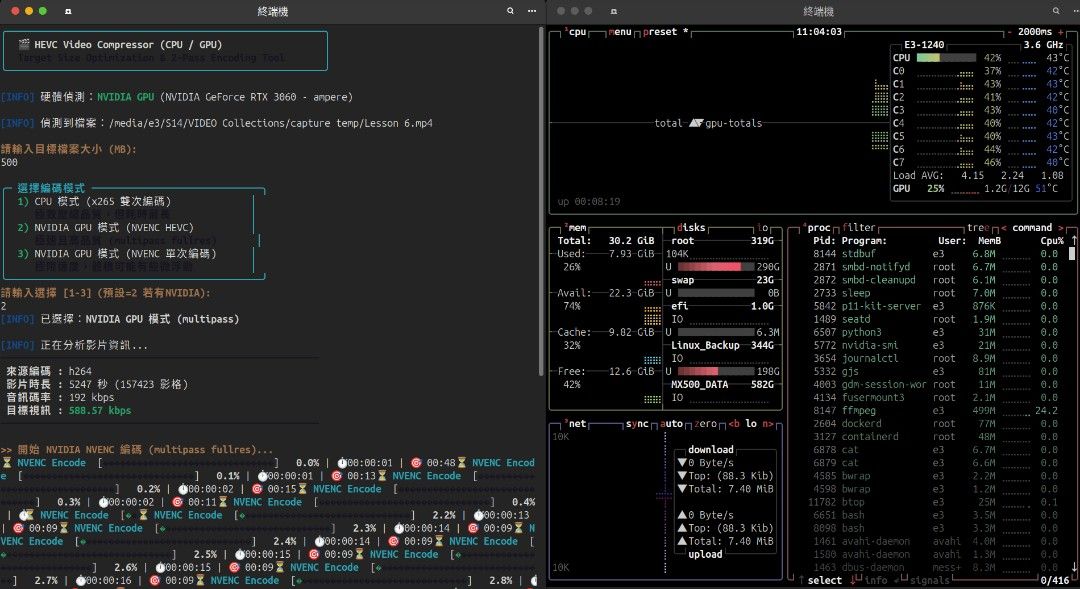Click new-tab icon in left terminal titlebar
Viewport: 1080px width, 589px height.
pos(68,11)
